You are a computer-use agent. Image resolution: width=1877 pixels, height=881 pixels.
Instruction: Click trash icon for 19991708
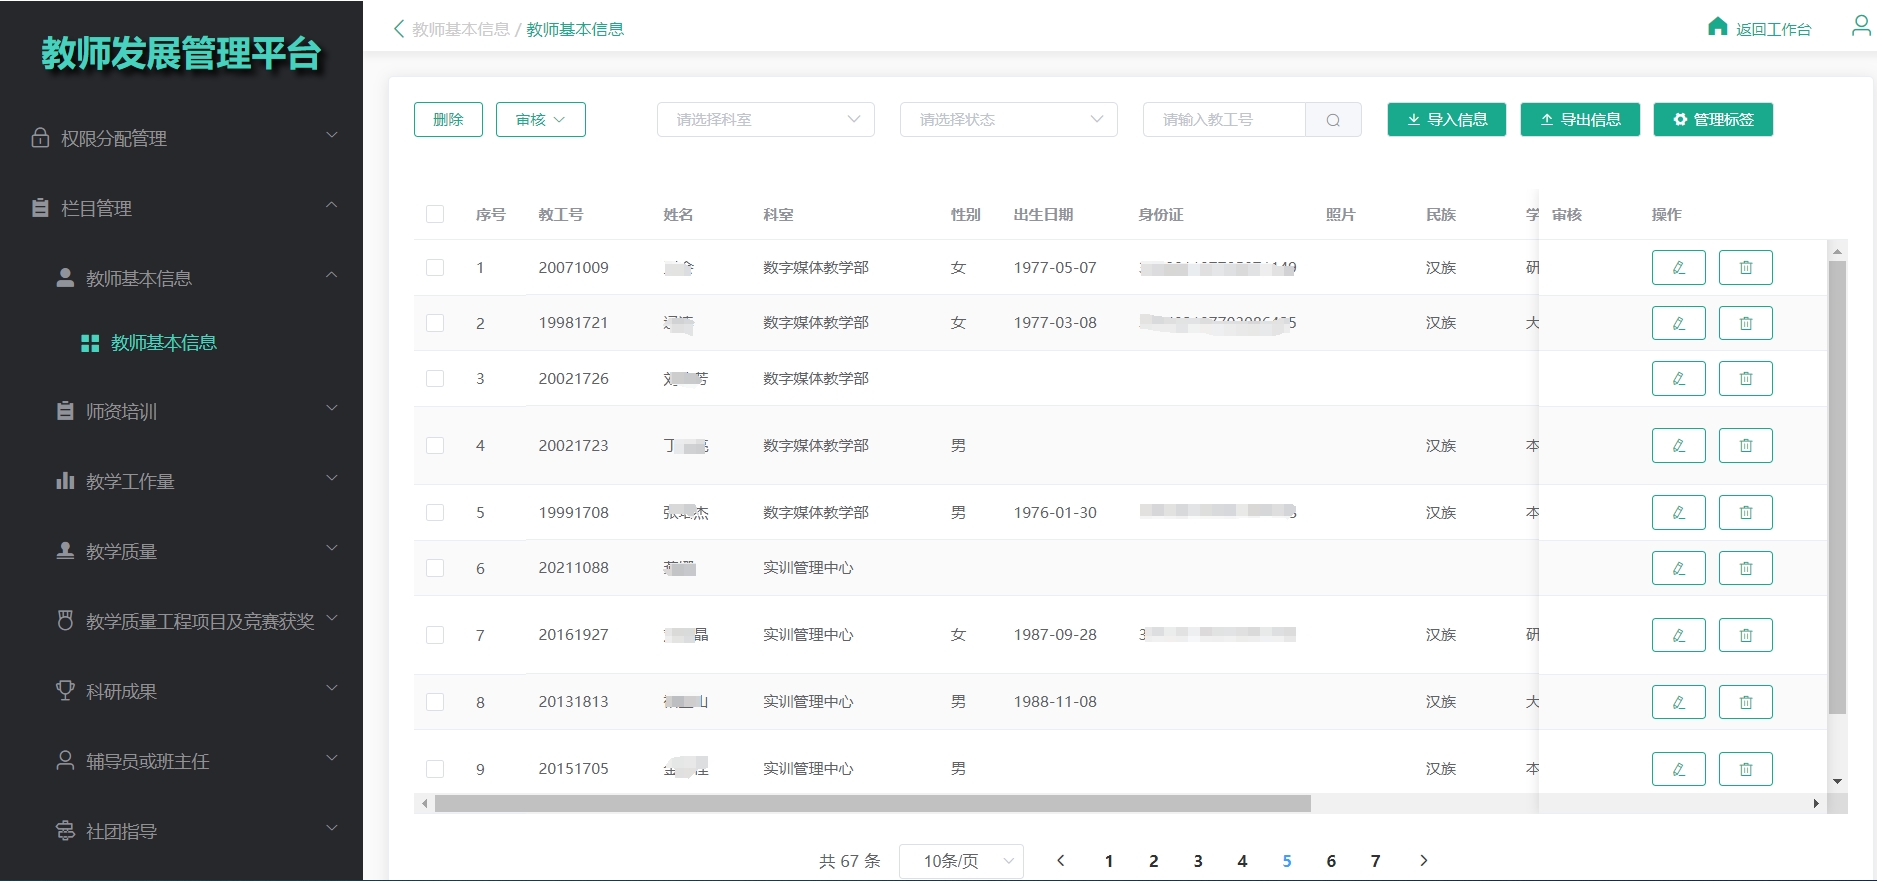[1745, 513]
